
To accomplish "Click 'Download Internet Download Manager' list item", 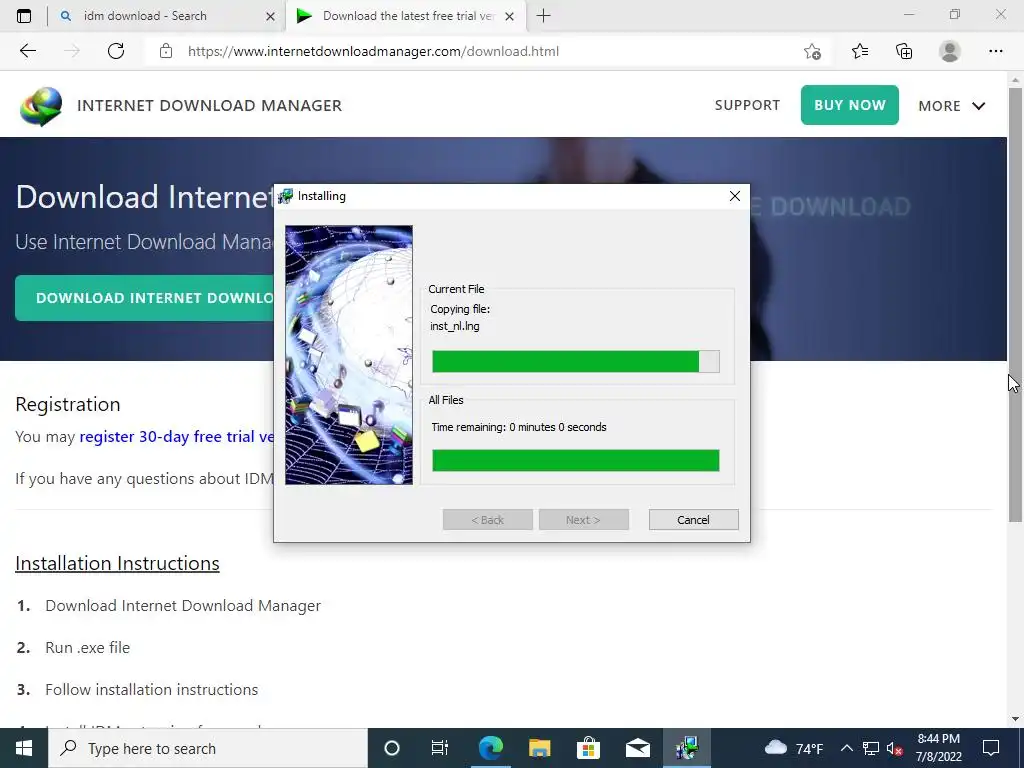I will pos(183,605).
